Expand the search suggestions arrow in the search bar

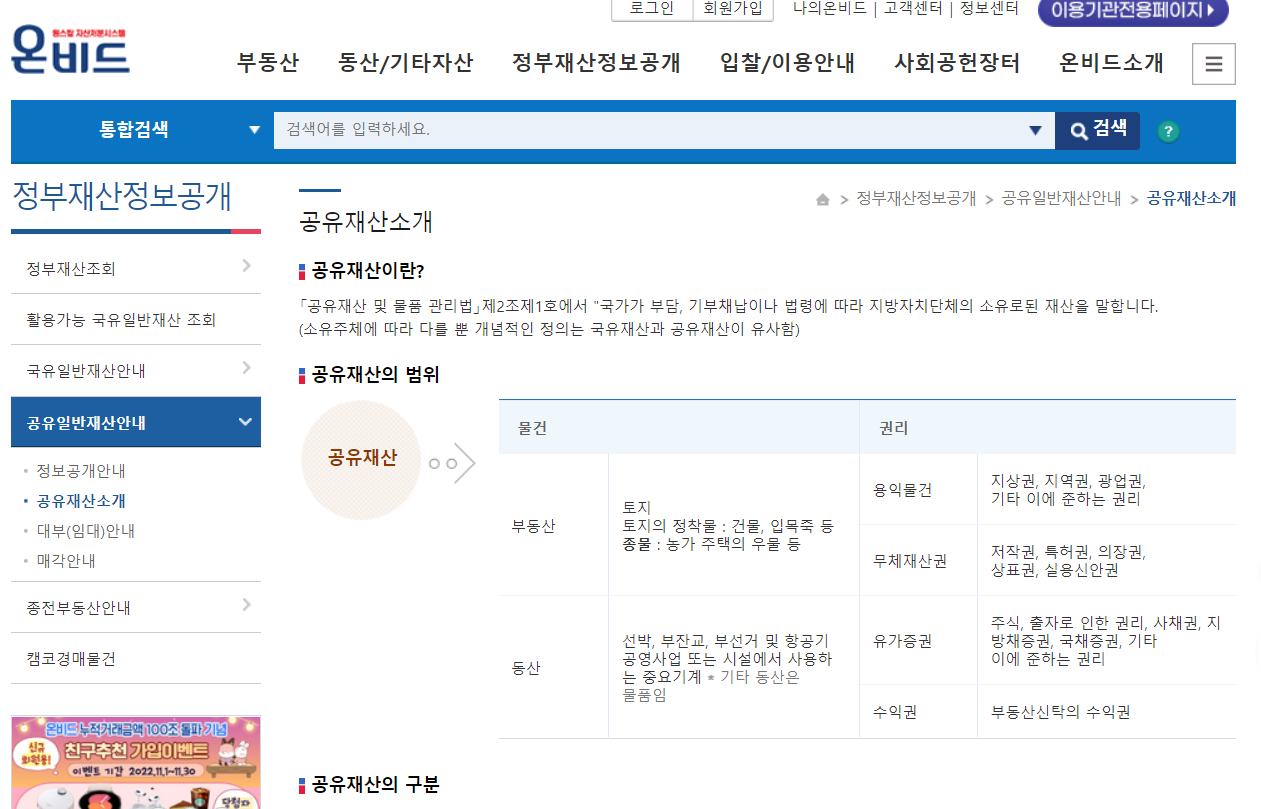(1034, 130)
